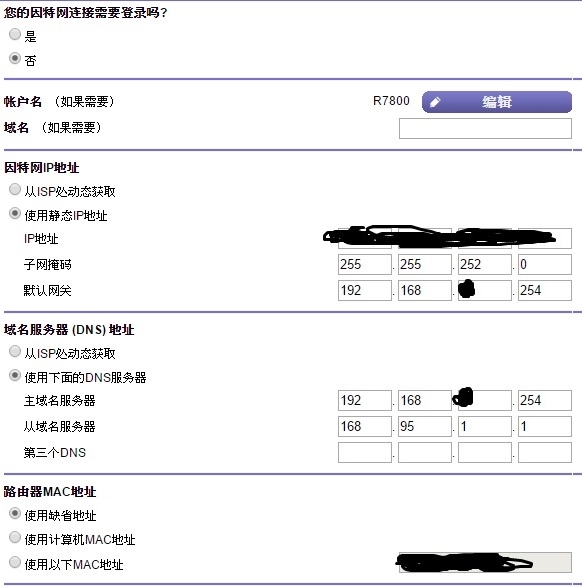Screen dimensions: 582x587
Task: Choose 使用下面的DNS服务器 option
Action: click(x=15, y=375)
